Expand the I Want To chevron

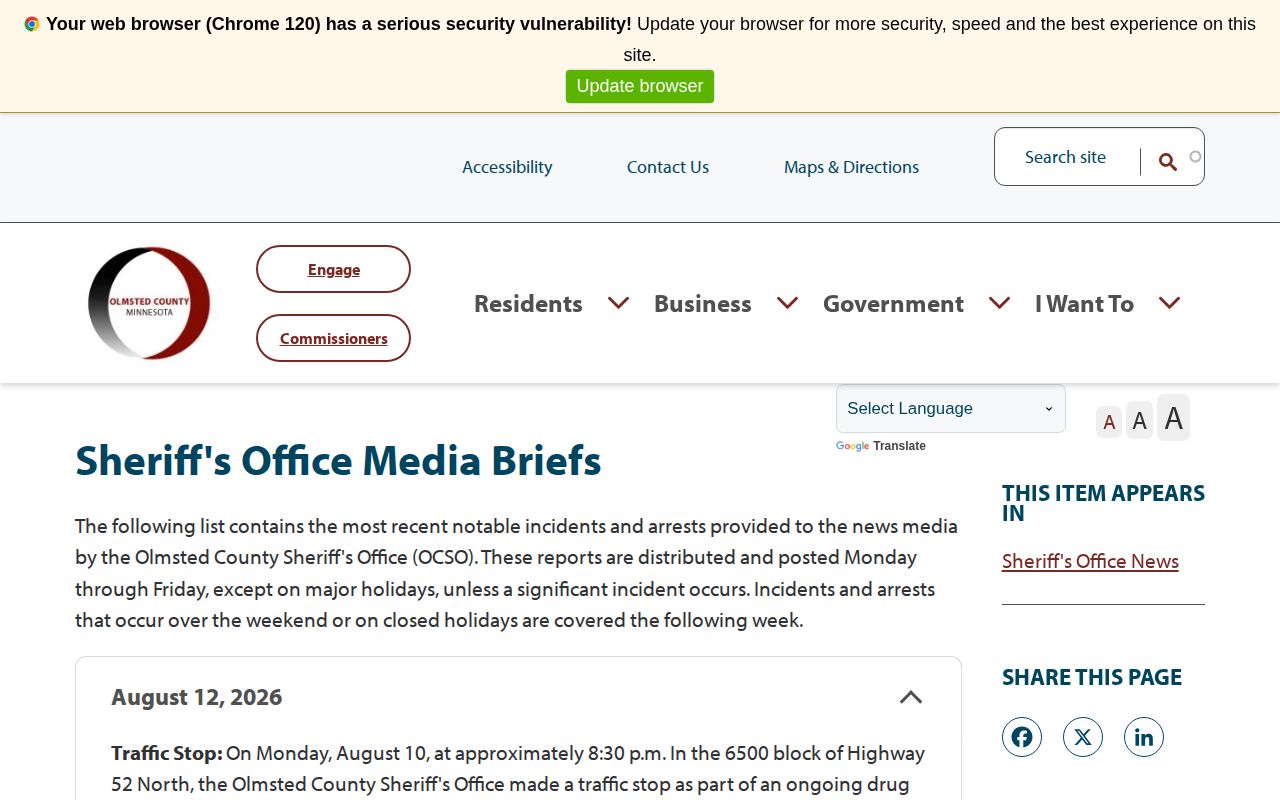(1170, 302)
